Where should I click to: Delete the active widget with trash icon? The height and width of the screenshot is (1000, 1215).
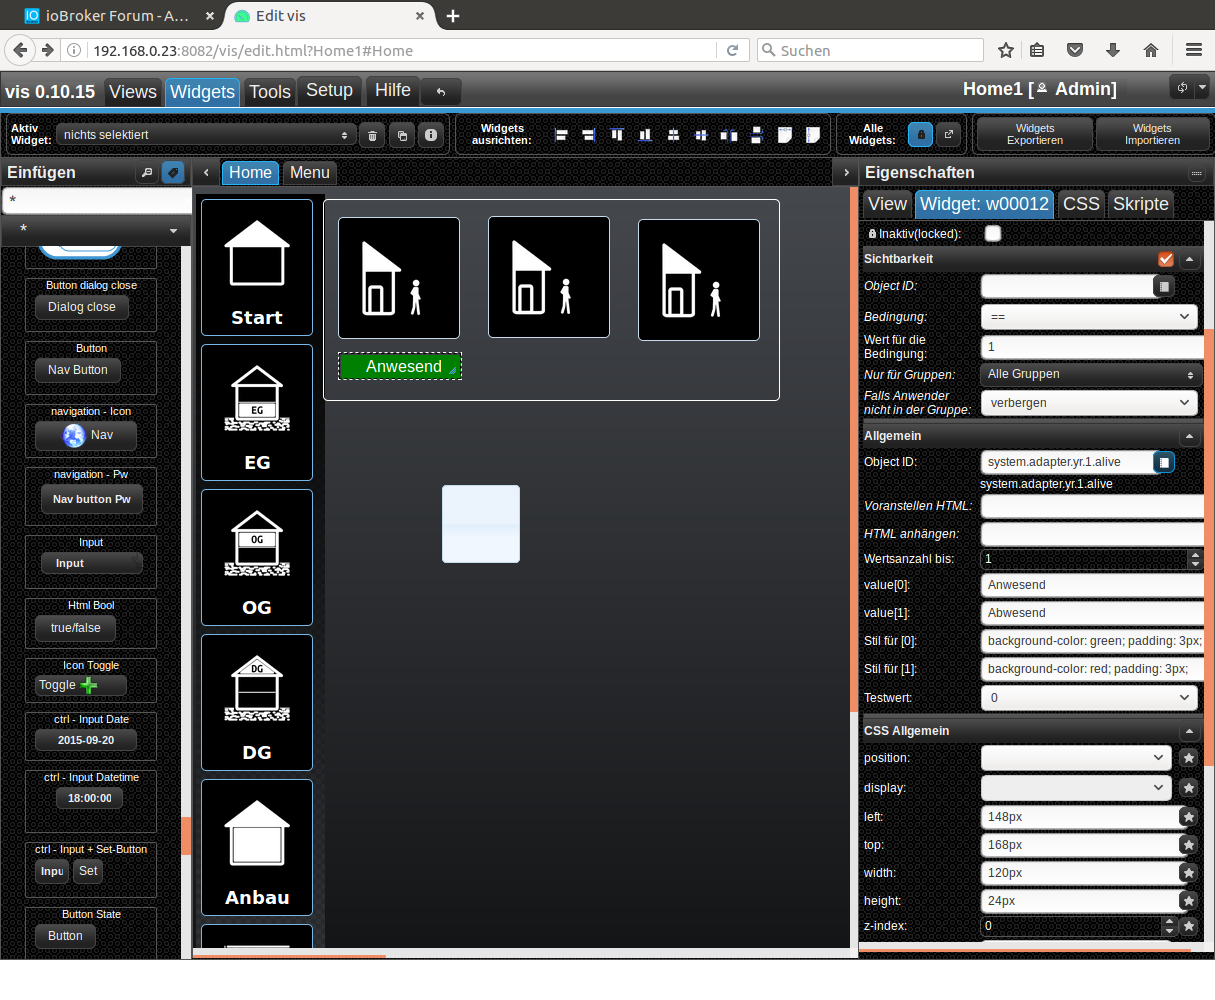coord(372,135)
